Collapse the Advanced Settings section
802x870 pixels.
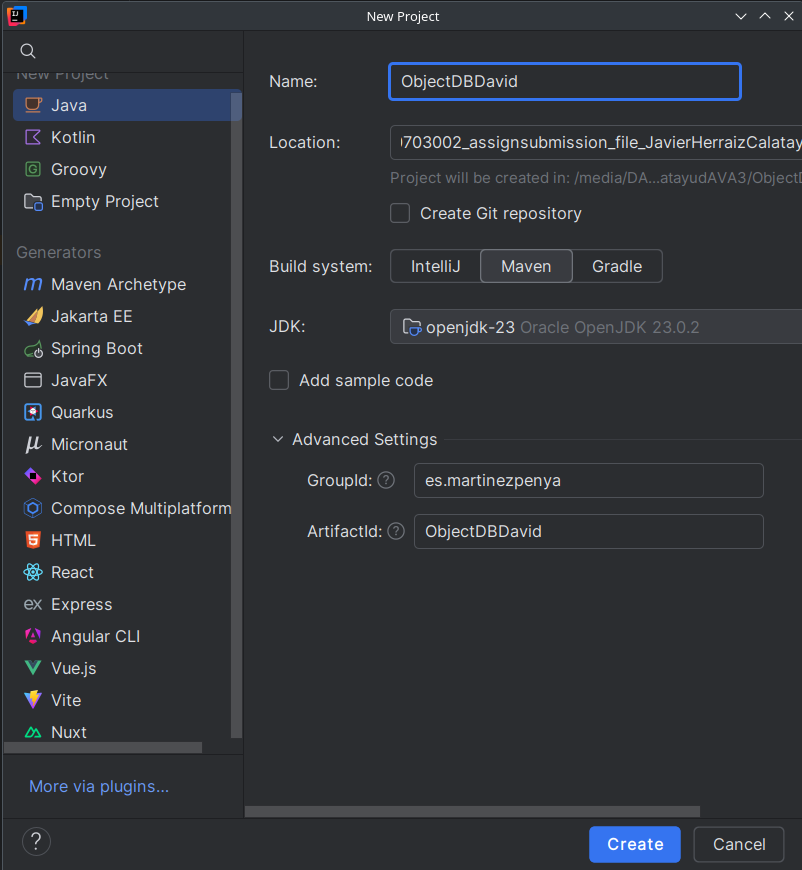(277, 439)
